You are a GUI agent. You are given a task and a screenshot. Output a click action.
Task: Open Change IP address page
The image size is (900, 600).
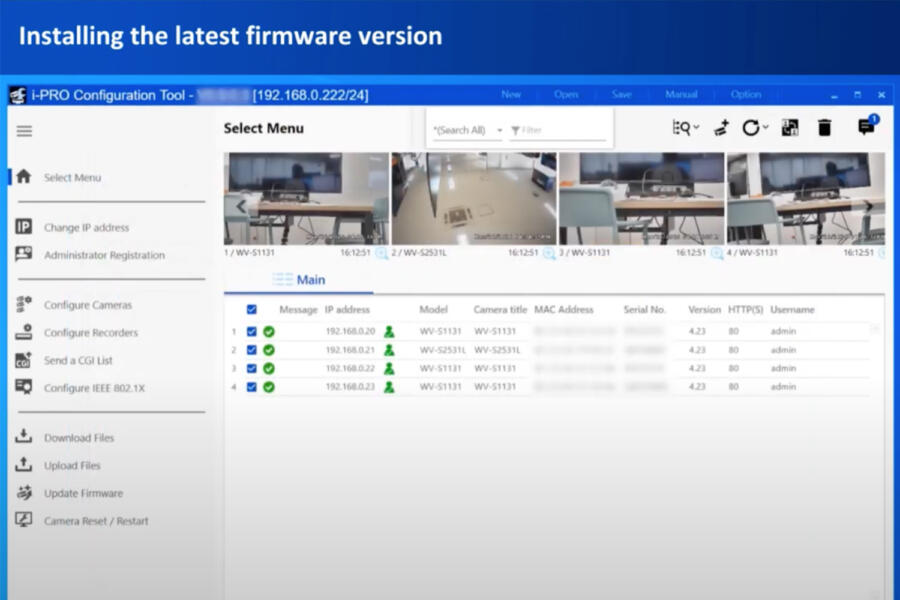pyautogui.click(x=86, y=227)
